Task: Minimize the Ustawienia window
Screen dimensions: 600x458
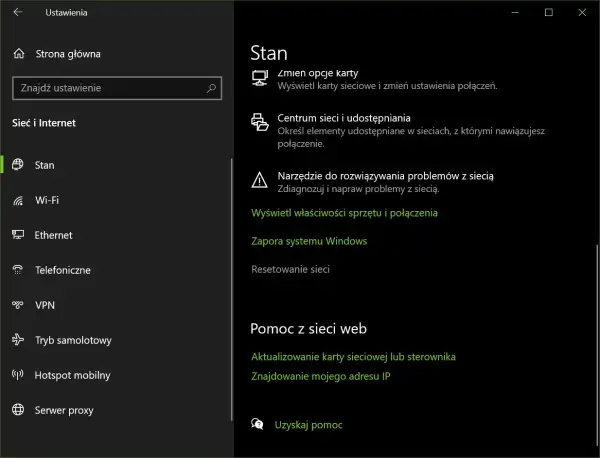Action: [x=515, y=12]
